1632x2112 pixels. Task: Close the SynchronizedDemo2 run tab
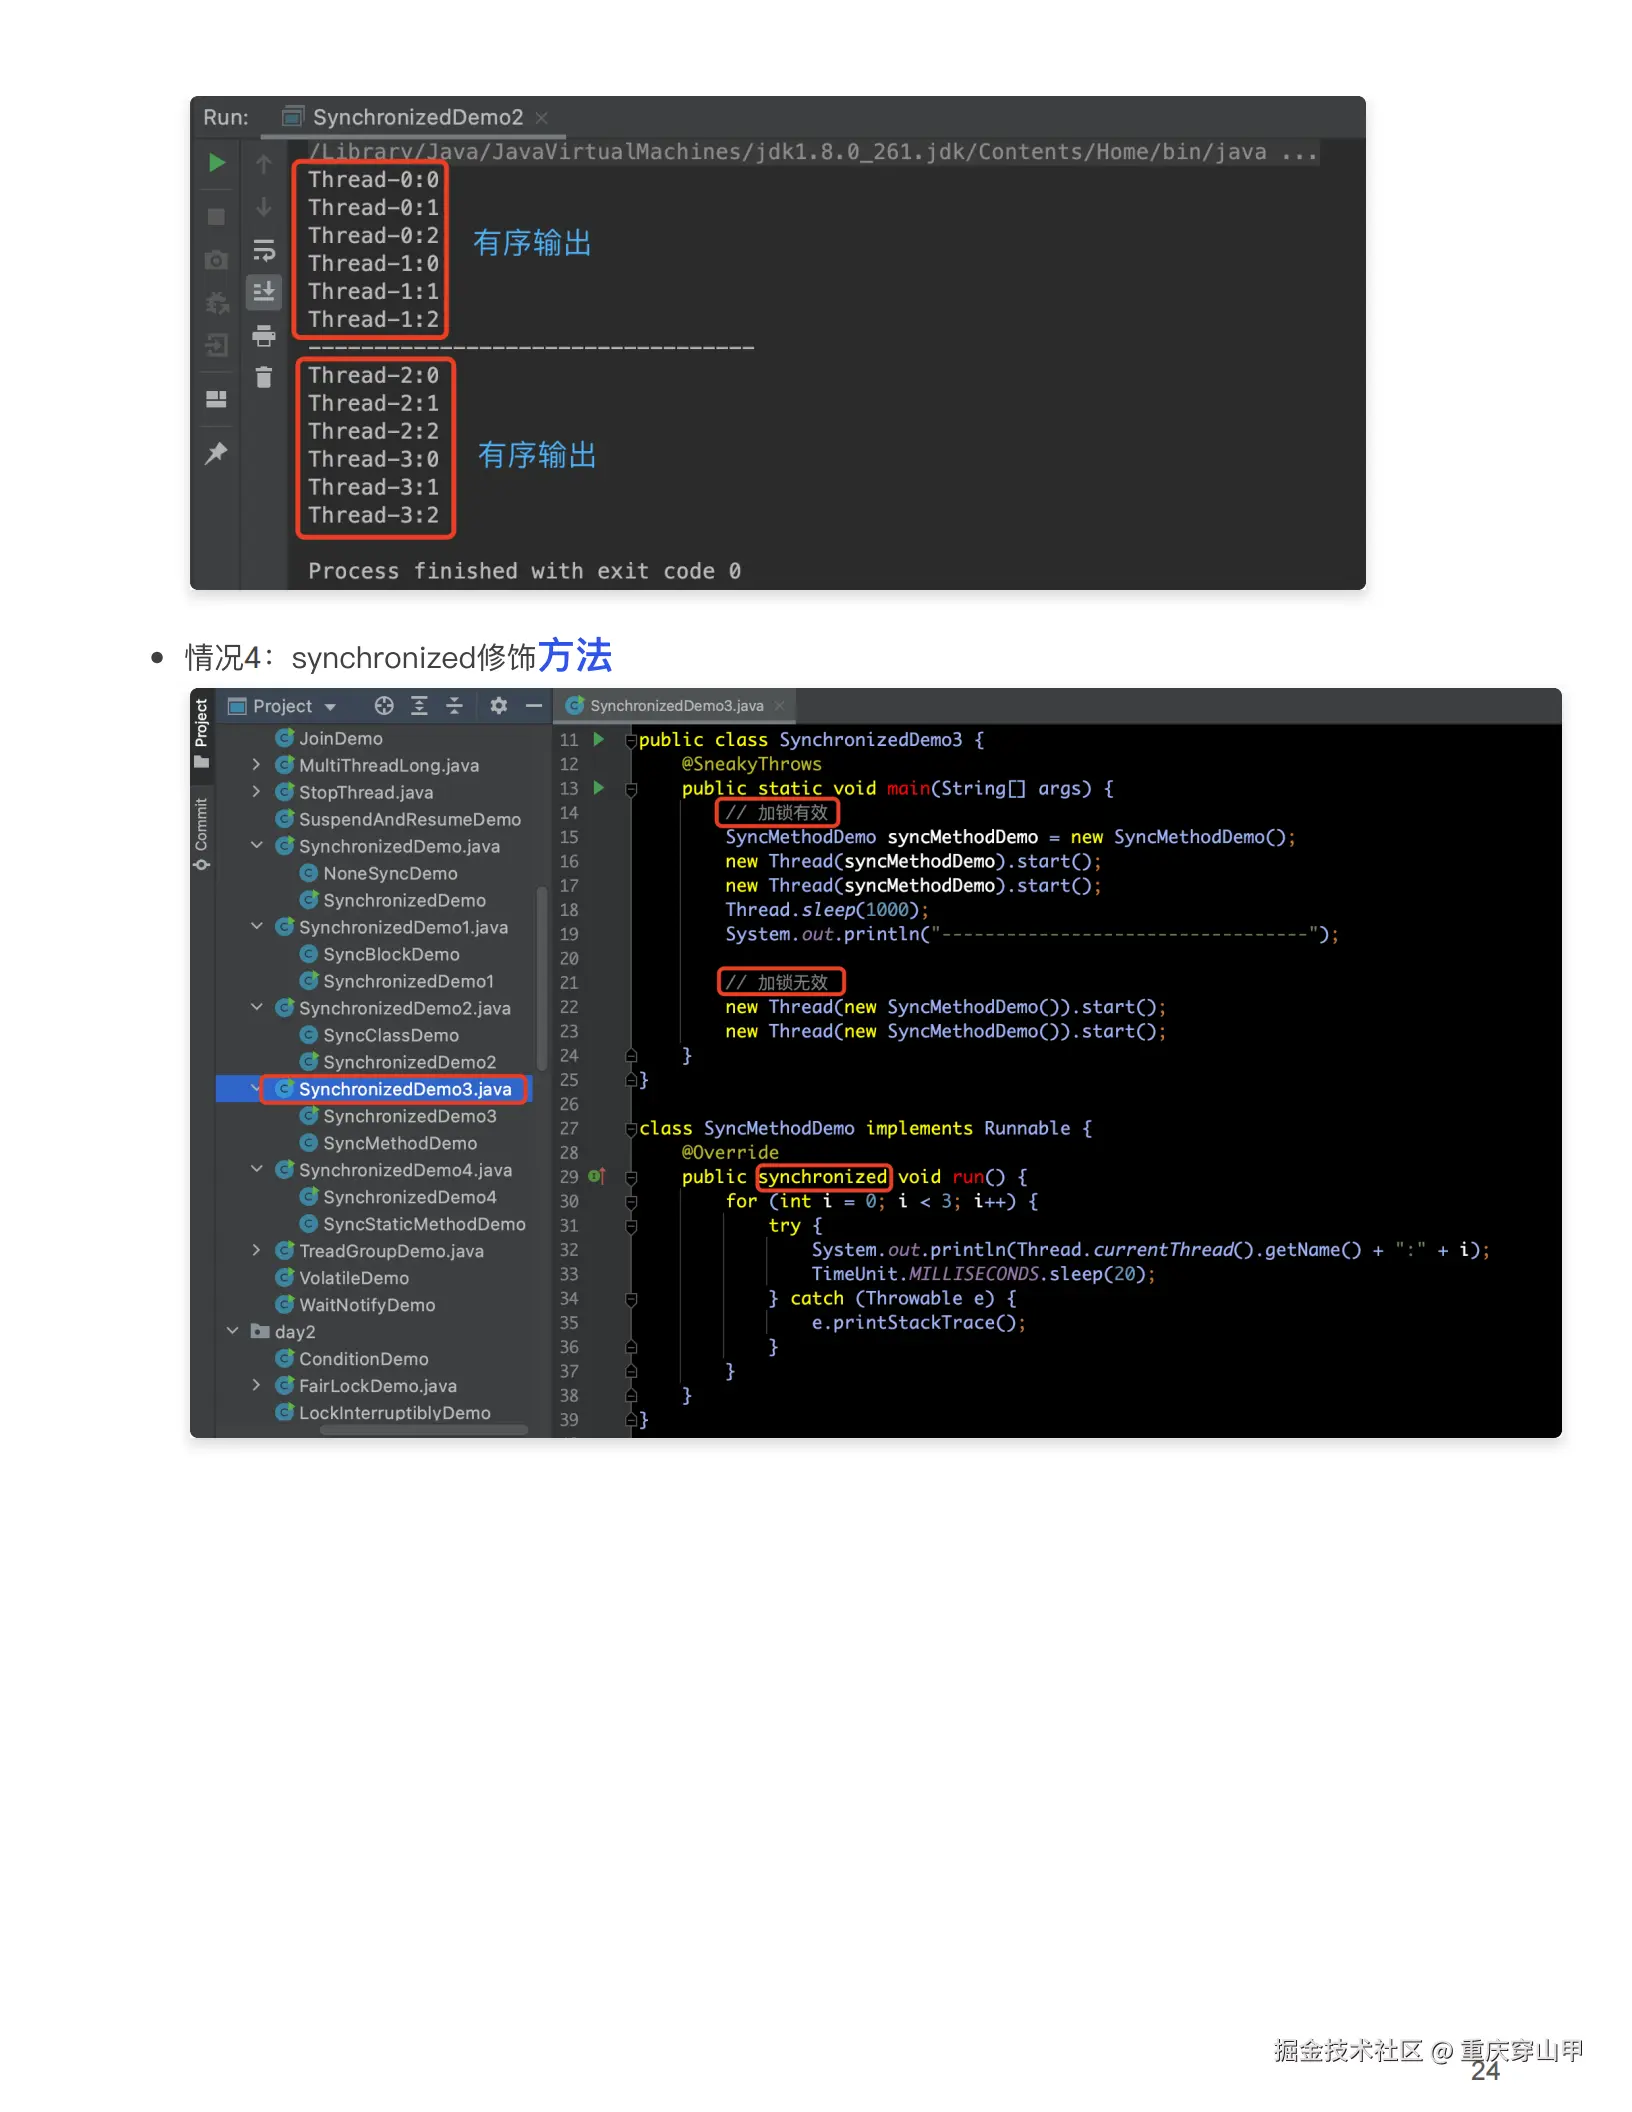(x=542, y=118)
